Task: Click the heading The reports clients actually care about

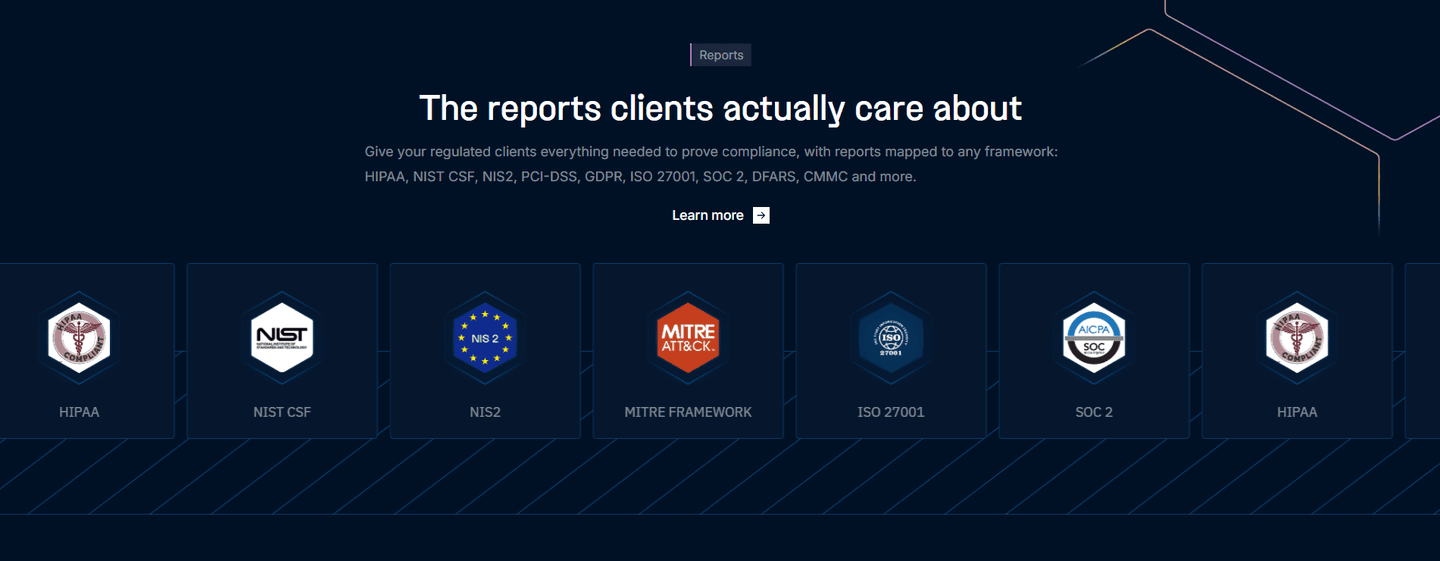Action: pos(720,108)
